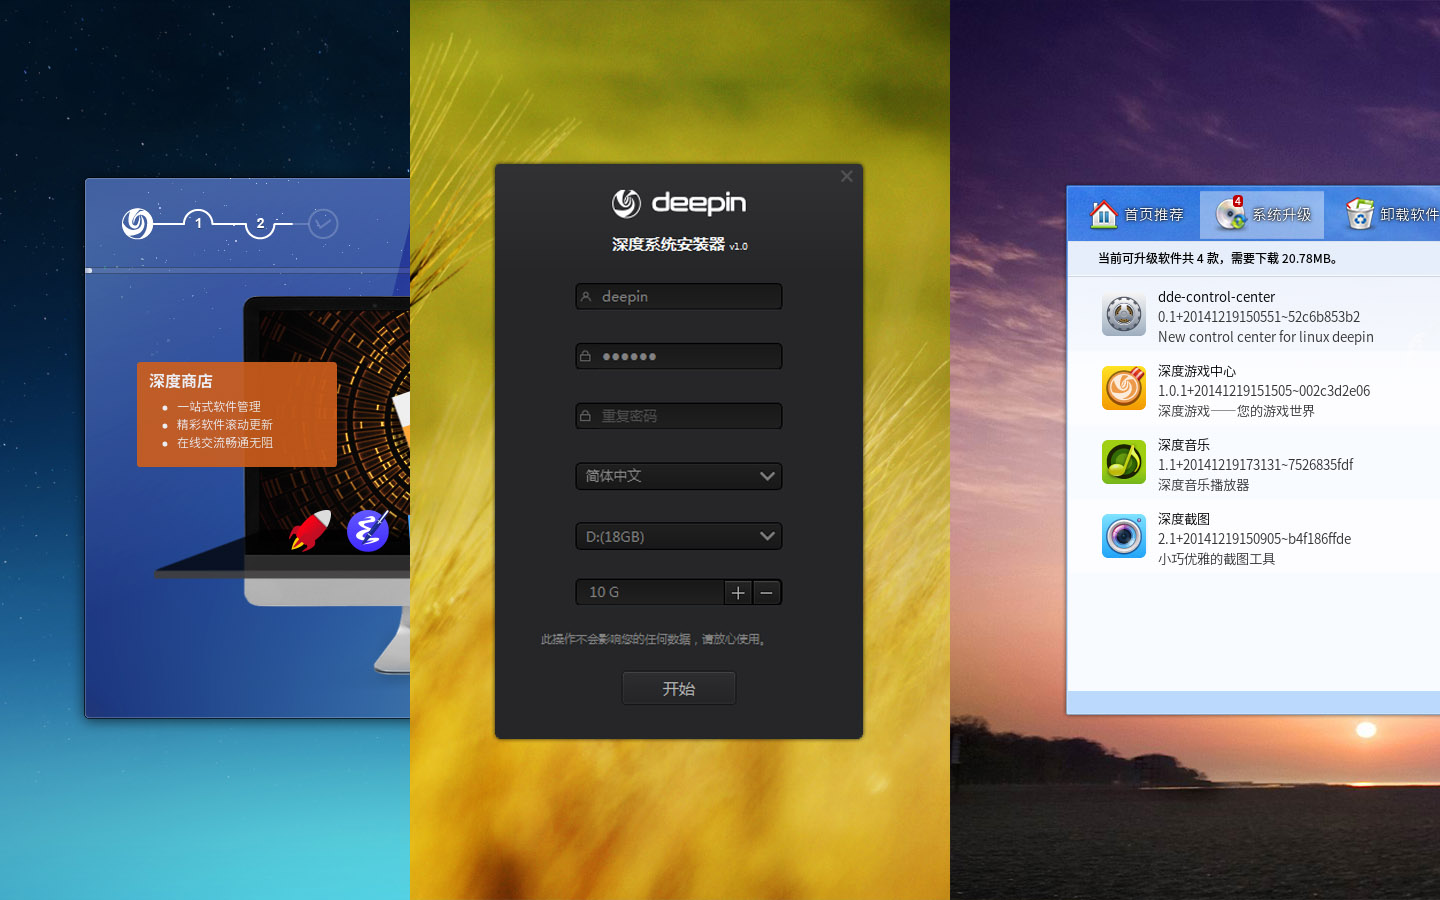Click 在线交流畅通无阻 bullet text
1440x900 pixels.
point(225,443)
